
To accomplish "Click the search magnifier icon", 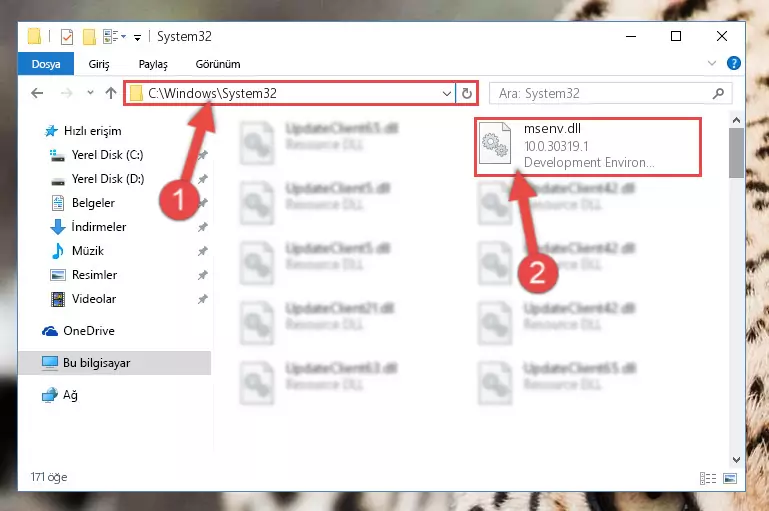I will 718,93.
